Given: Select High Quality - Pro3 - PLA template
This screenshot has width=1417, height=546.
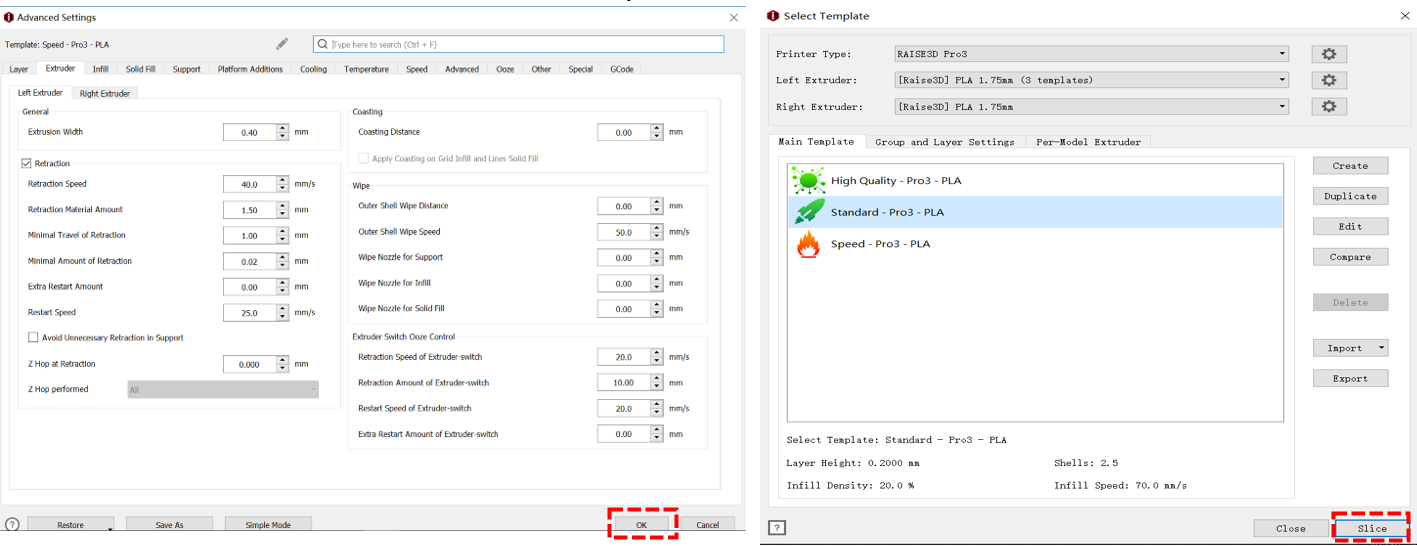Looking at the screenshot, I should click(x=895, y=181).
